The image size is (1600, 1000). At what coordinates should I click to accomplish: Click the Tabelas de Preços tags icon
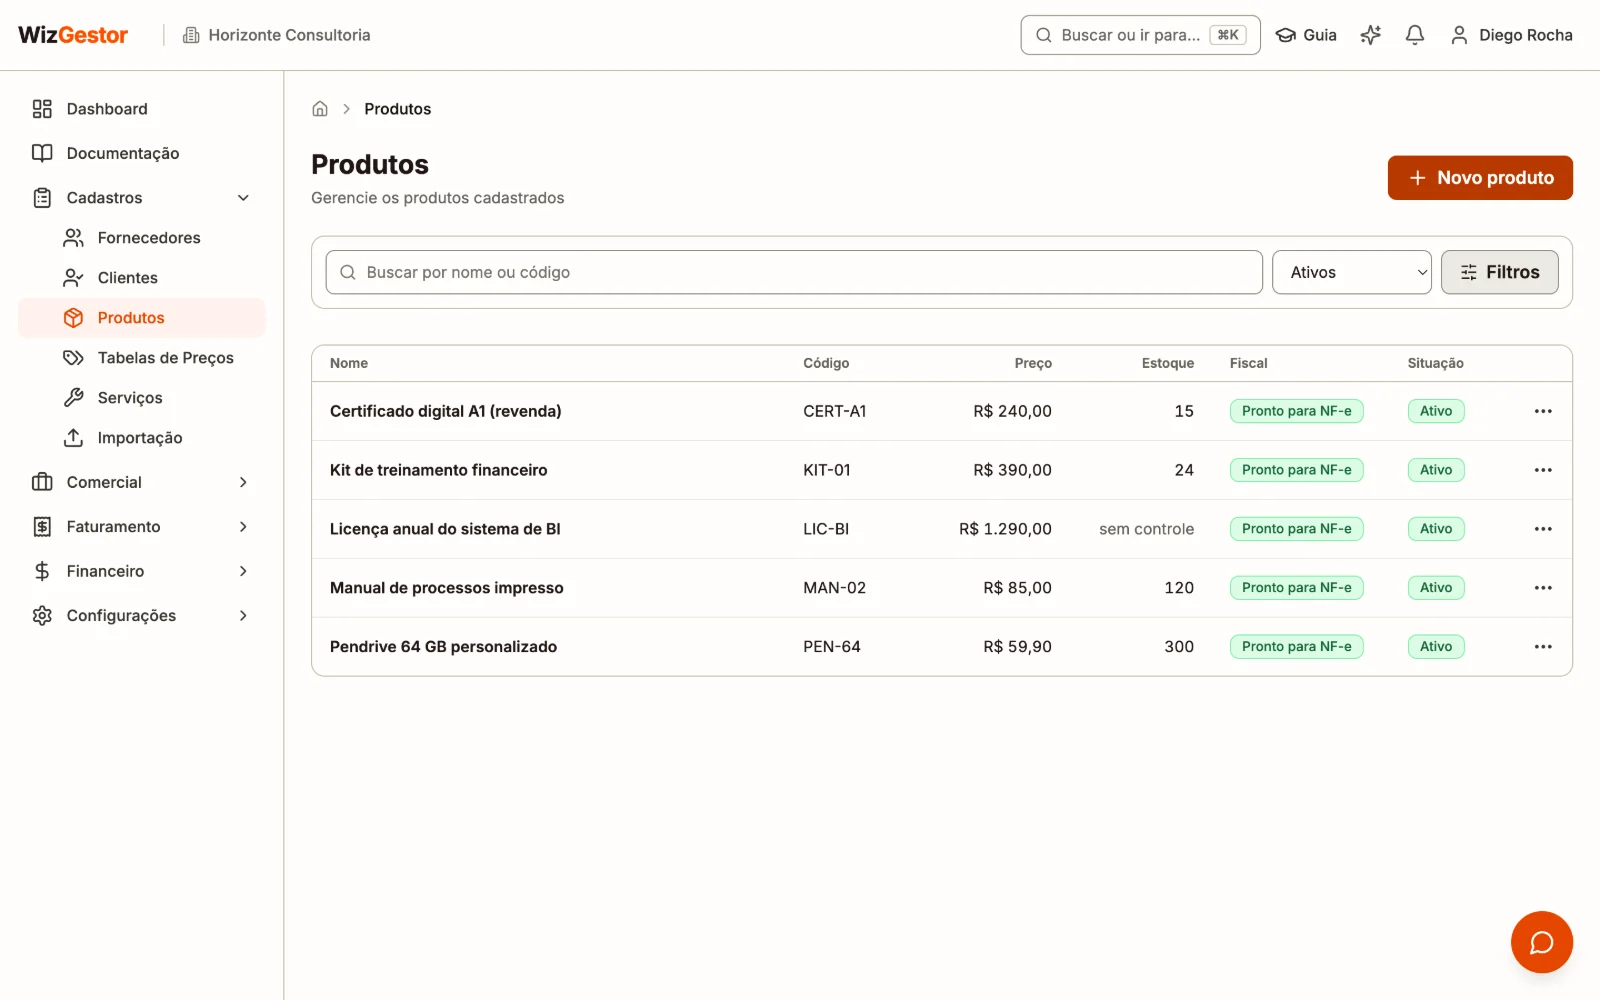pyautogui.click(x=73, y=358)
